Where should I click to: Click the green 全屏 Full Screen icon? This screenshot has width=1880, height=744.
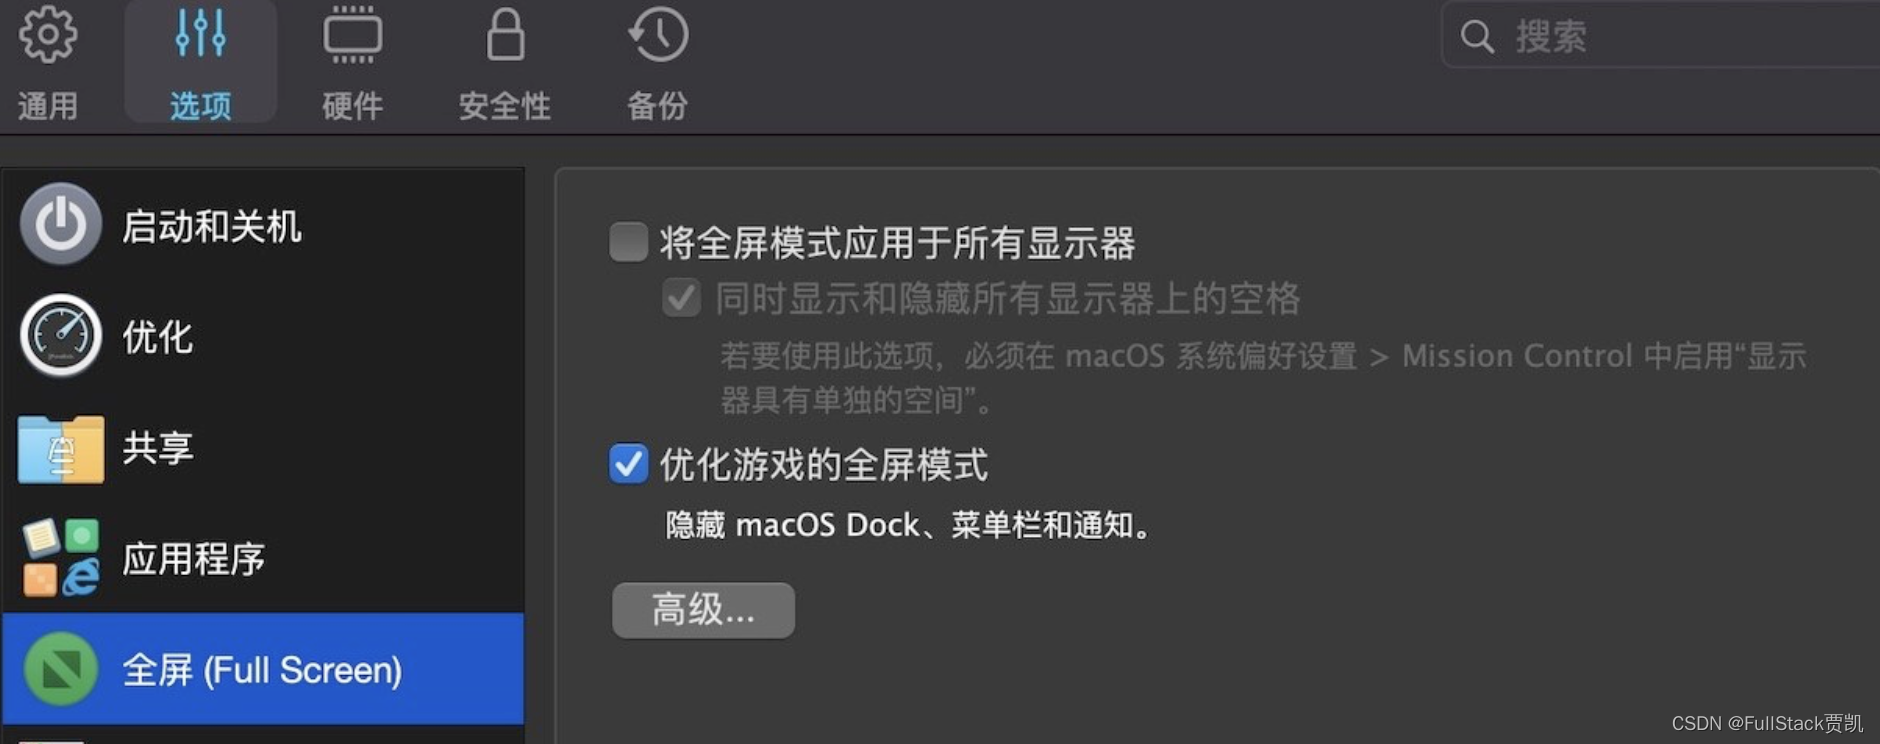point(61,669)
